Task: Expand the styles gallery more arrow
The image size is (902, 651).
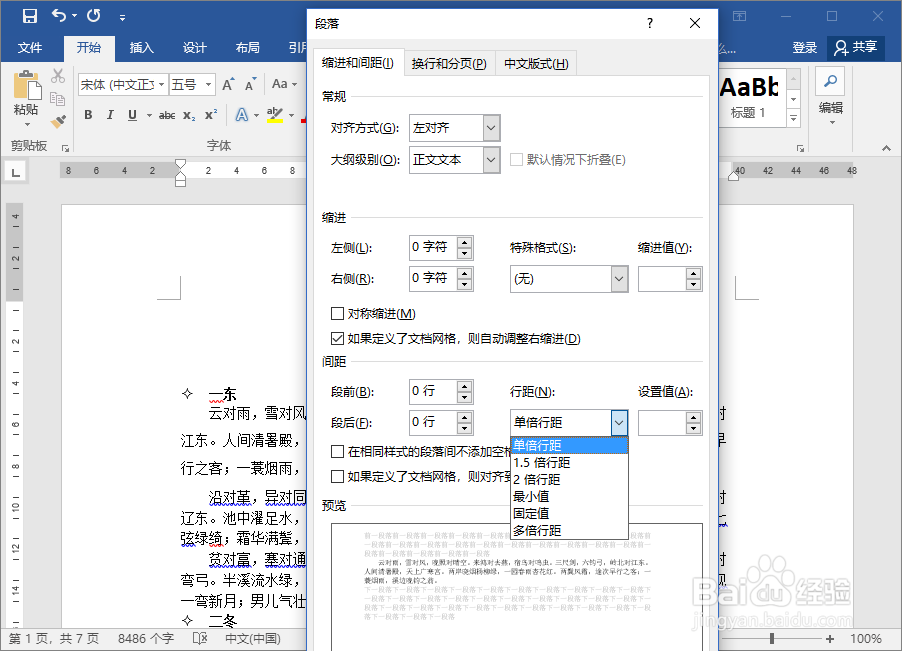Action: coord(793,118)
